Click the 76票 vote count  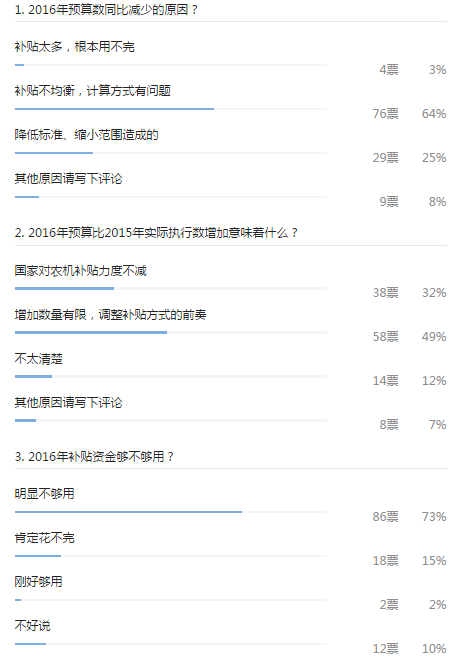(385, 114)
